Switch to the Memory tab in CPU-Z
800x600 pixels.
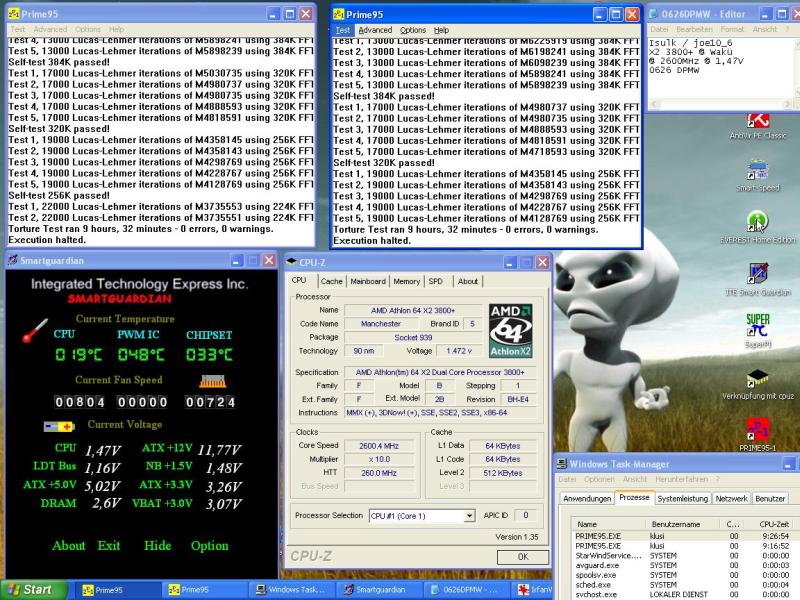click(407, 281)
